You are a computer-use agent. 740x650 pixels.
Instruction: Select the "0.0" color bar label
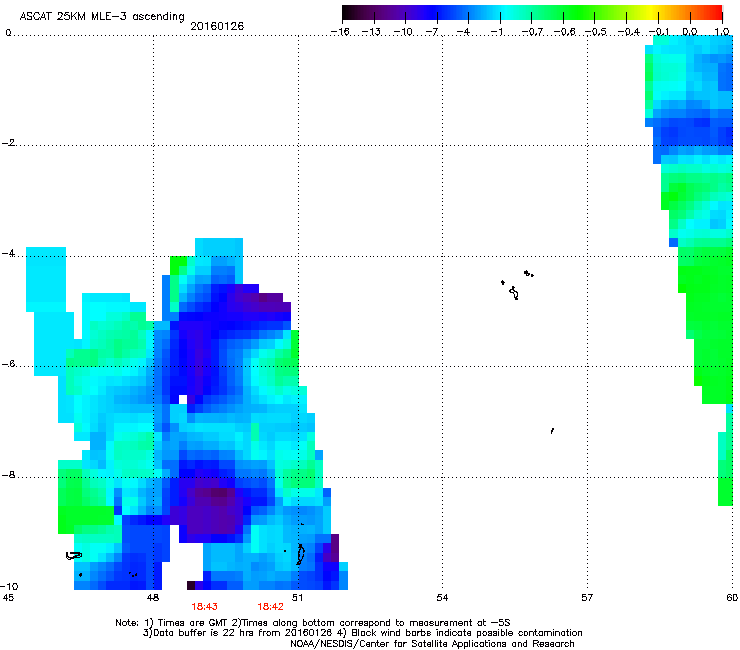pyautogui.click(x=690, y=32)
